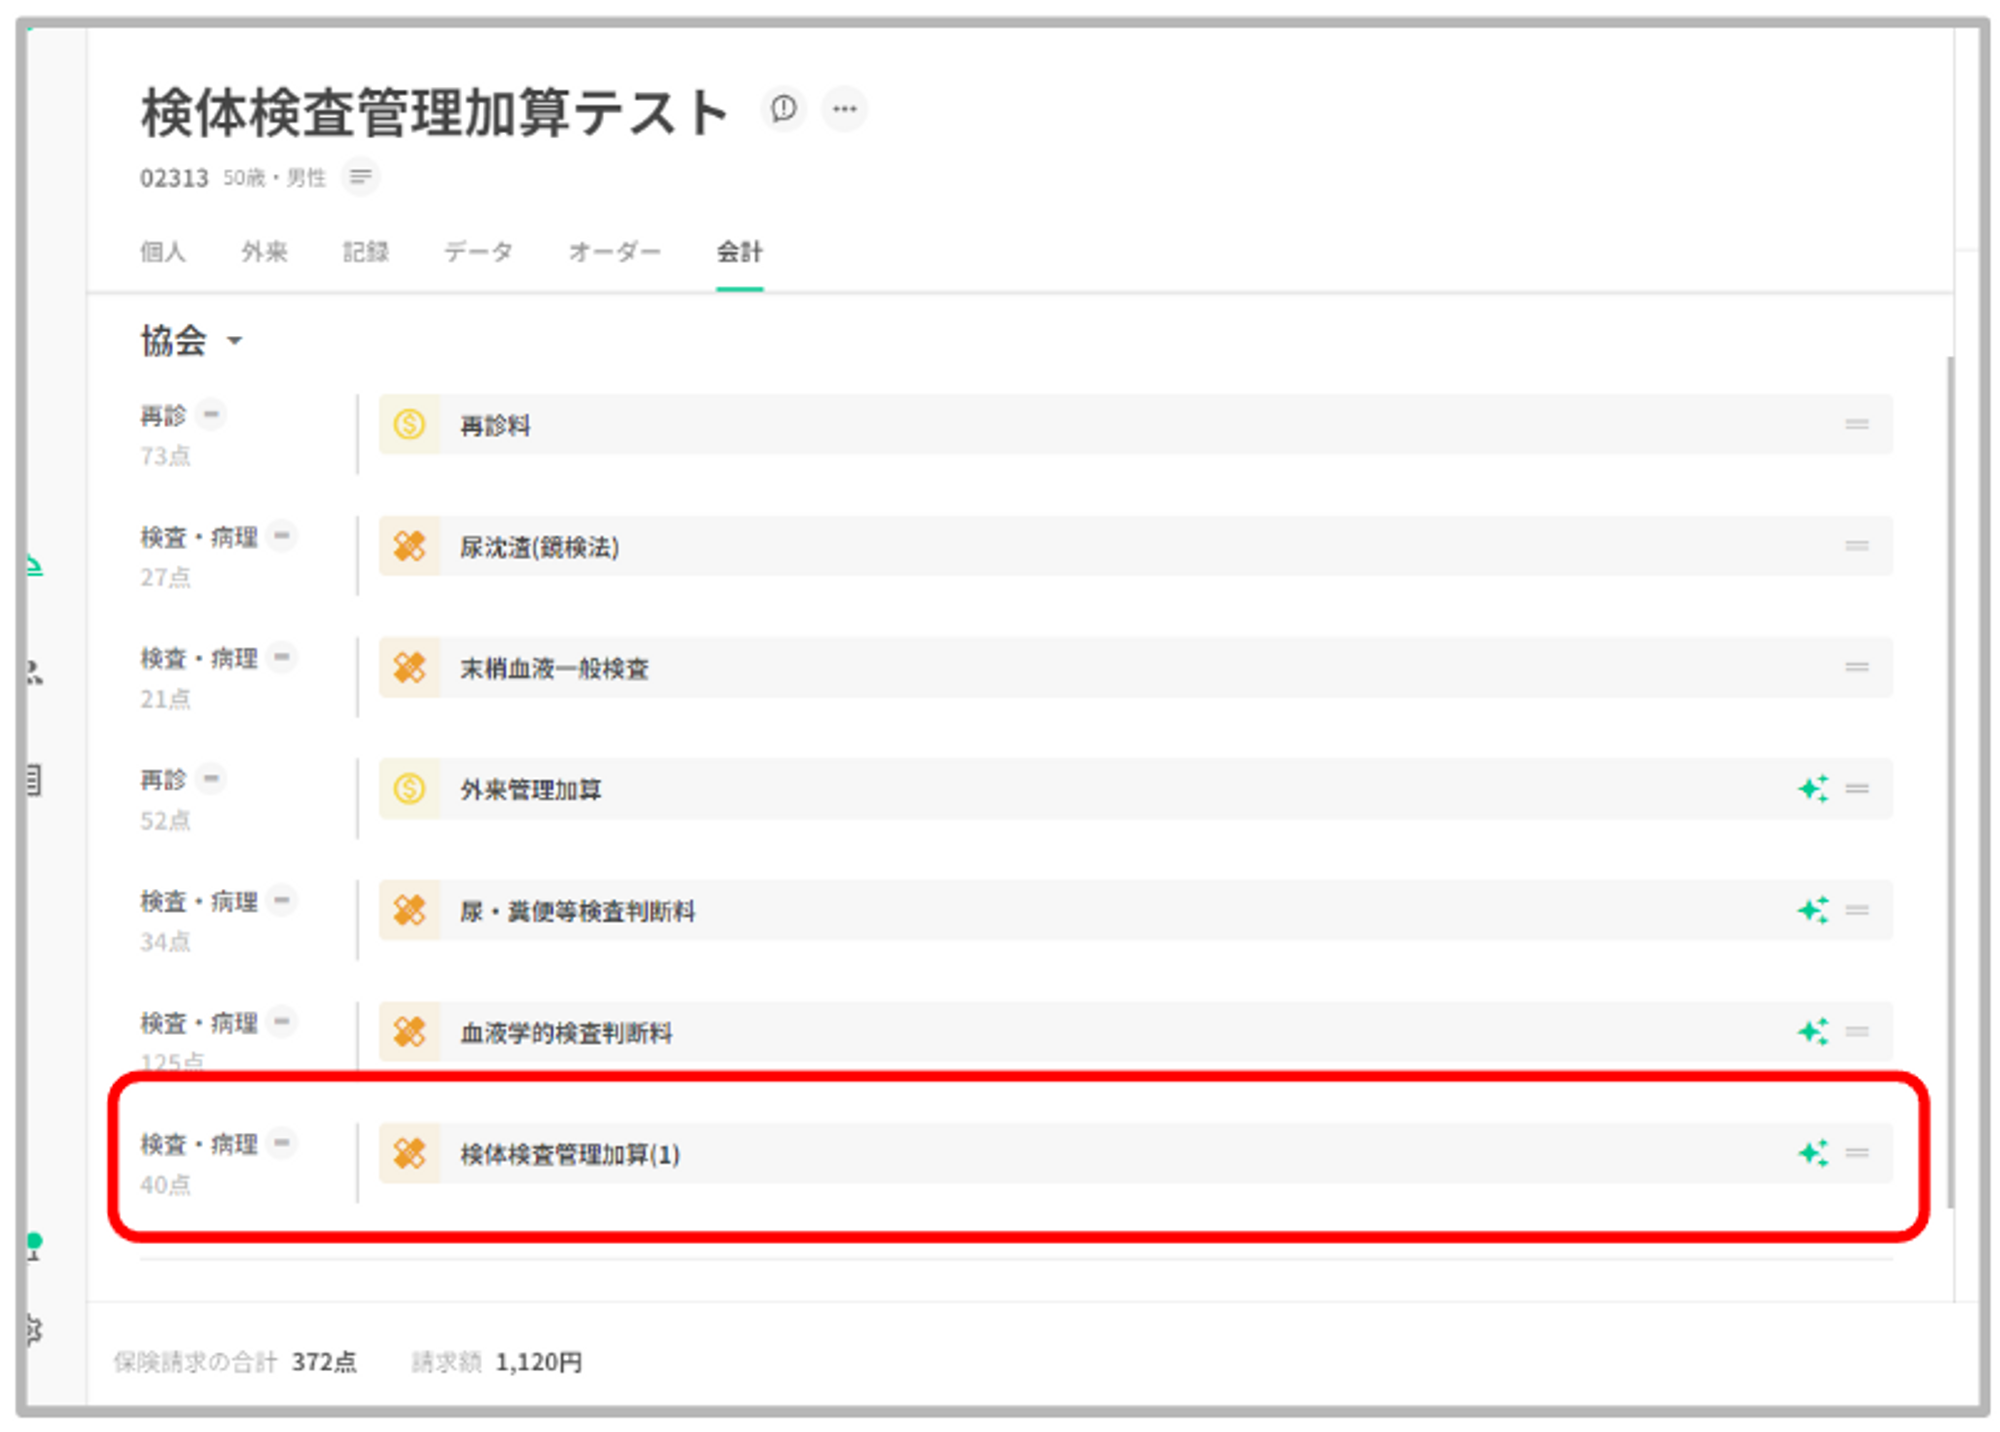Collapse the 再診 52点 group
Screen dimensions: 2000x1432
pos(211,777)
